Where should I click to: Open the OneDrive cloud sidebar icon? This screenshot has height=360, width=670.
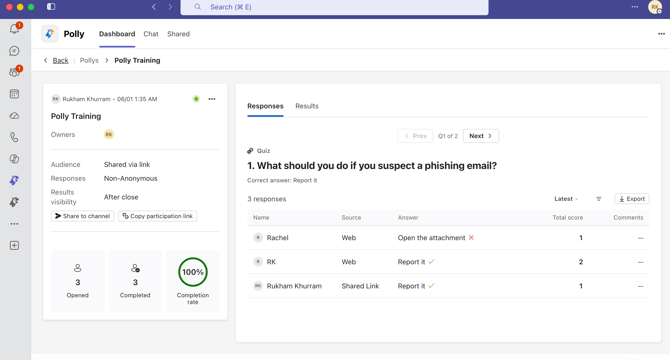14,116
